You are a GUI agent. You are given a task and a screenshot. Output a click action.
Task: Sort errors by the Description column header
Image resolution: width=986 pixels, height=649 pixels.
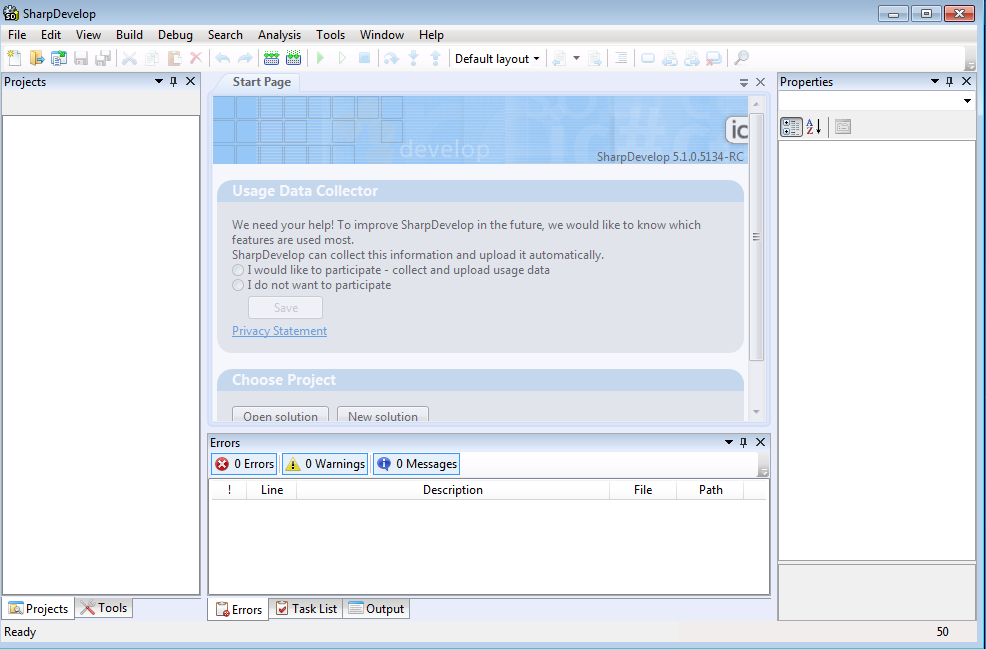pyautogui.click(x=453, y=490)
